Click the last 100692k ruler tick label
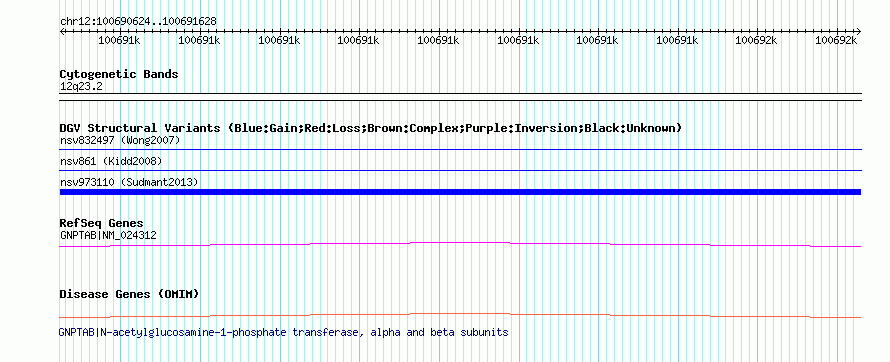The height and width of the screenshot is (362, 890). (x=836, y=40)
